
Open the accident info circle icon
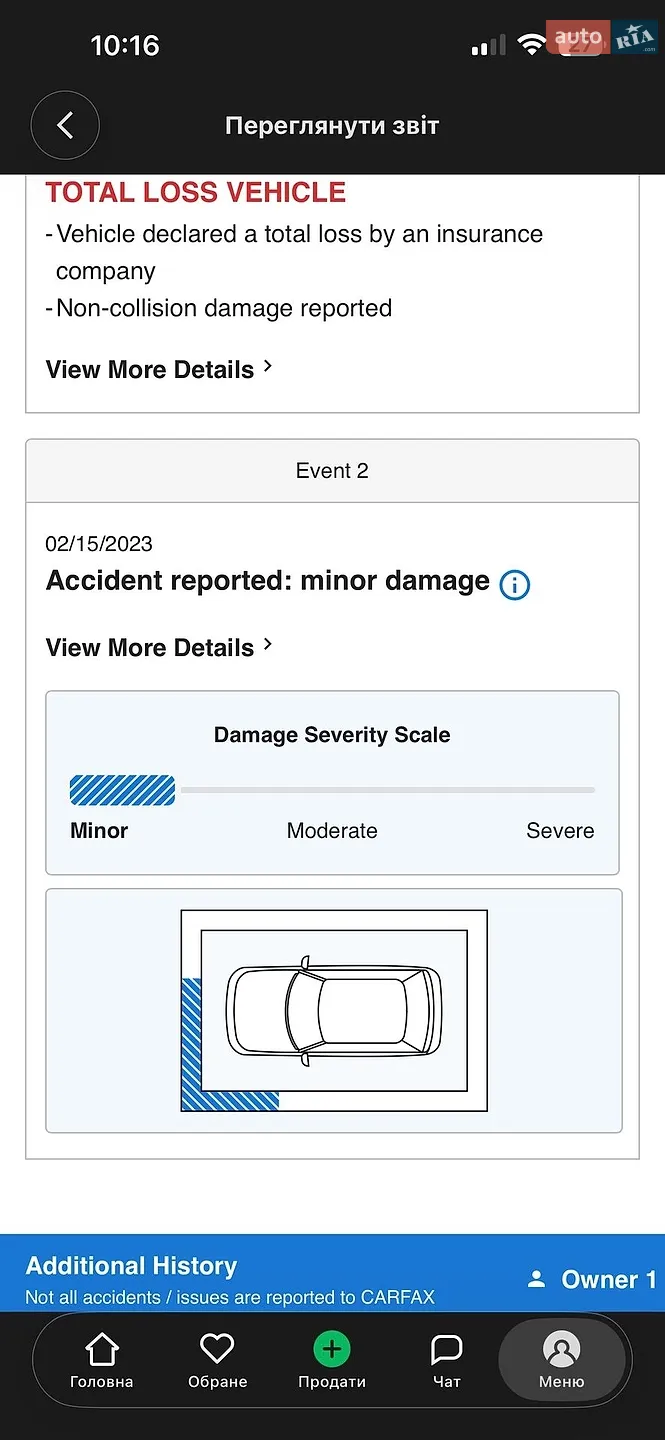tap(514, 584)
